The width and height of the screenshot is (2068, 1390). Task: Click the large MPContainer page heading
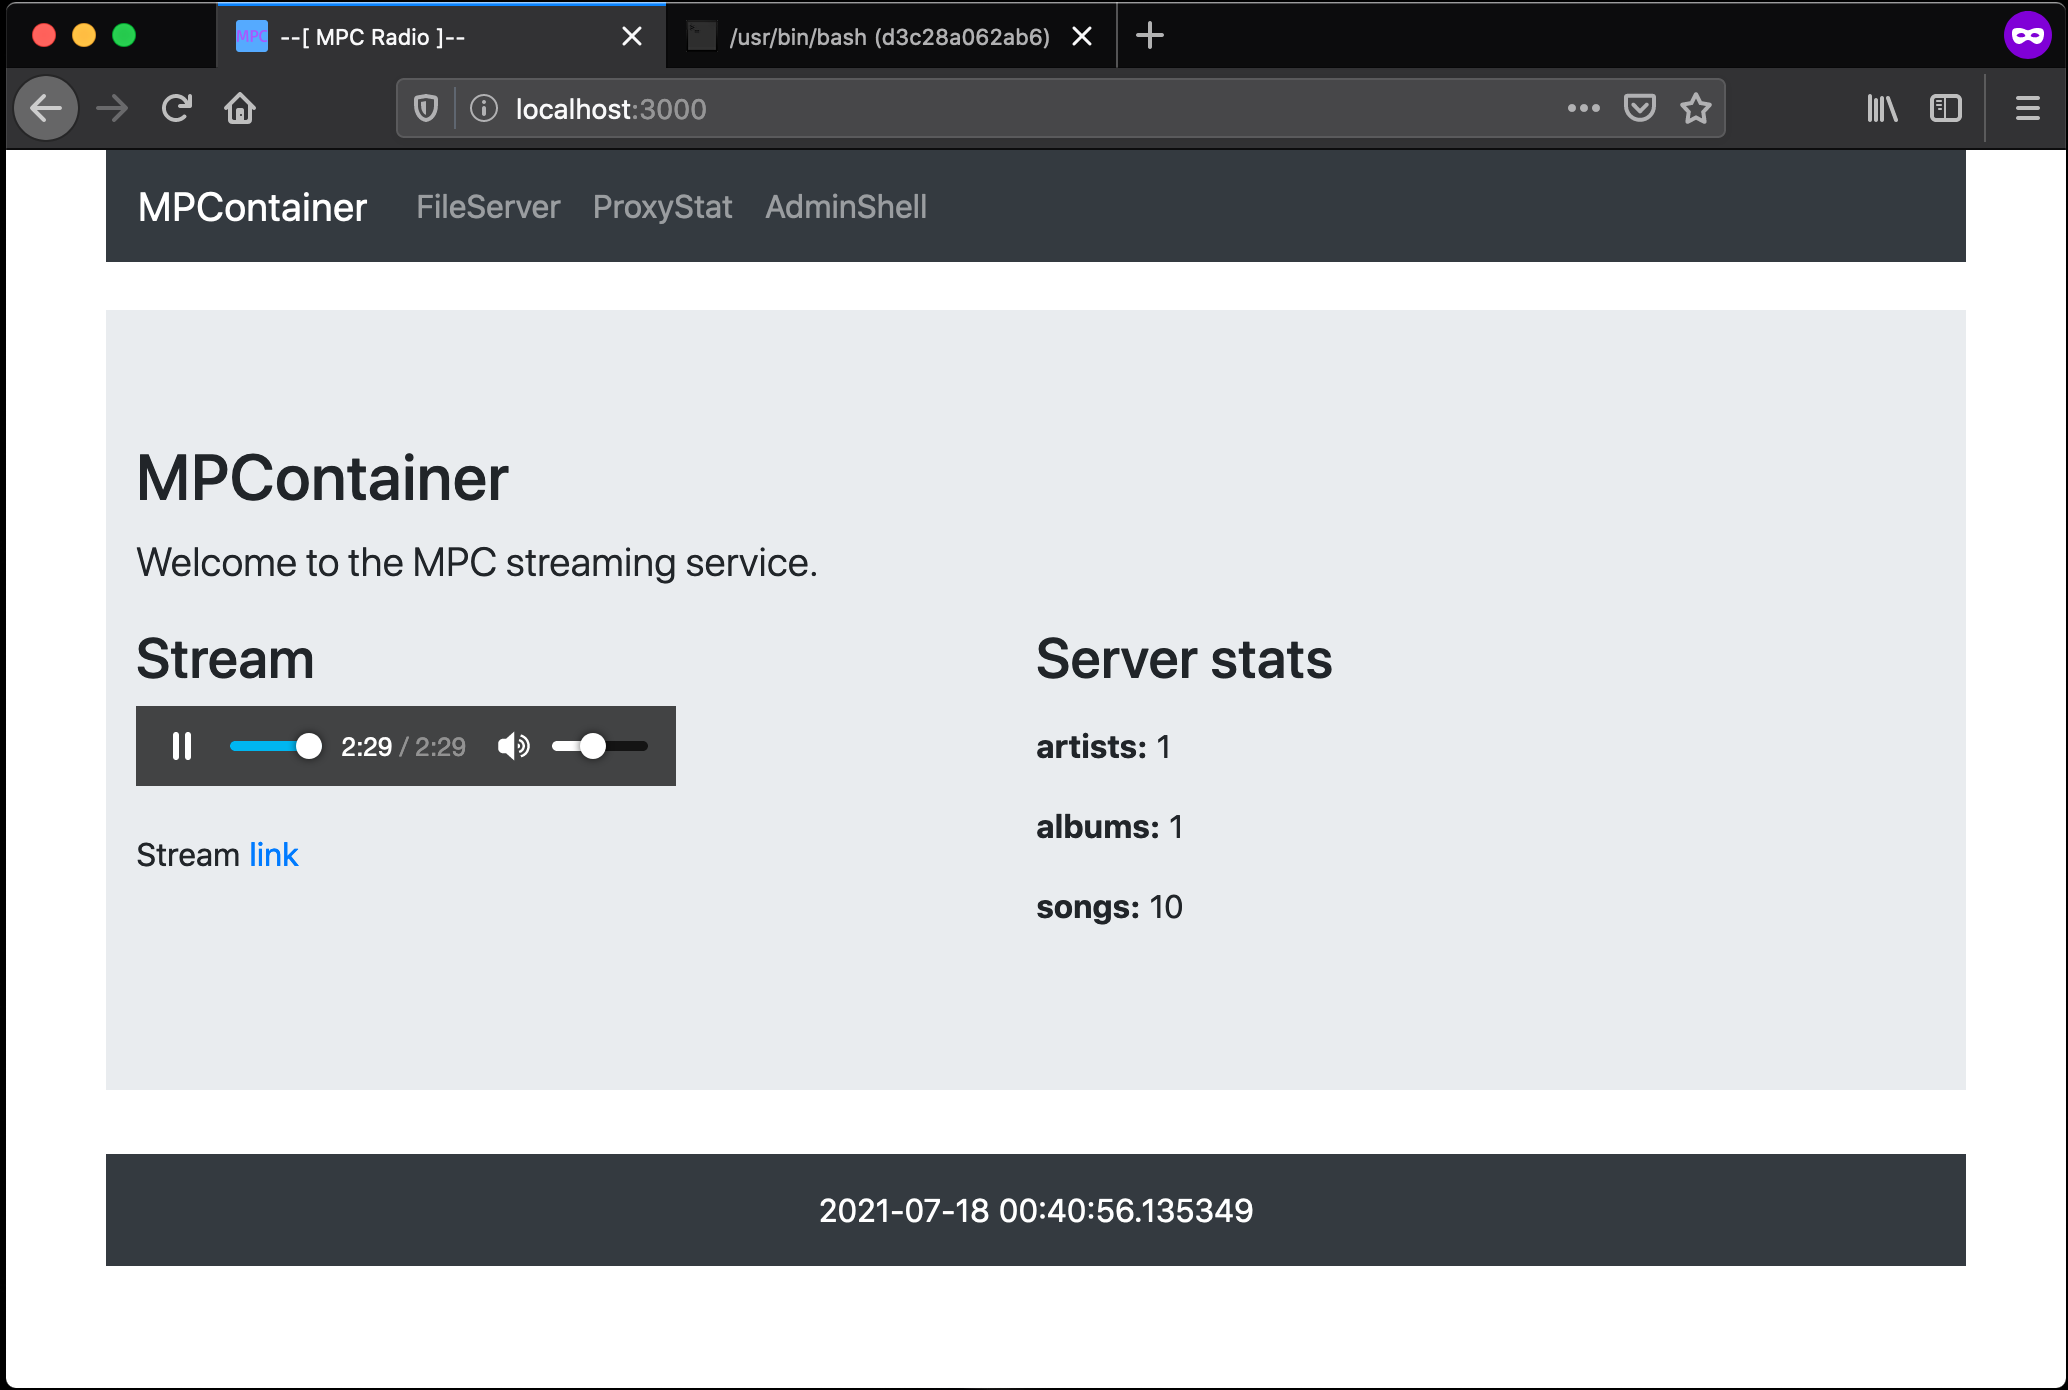(x=322, y=478)
